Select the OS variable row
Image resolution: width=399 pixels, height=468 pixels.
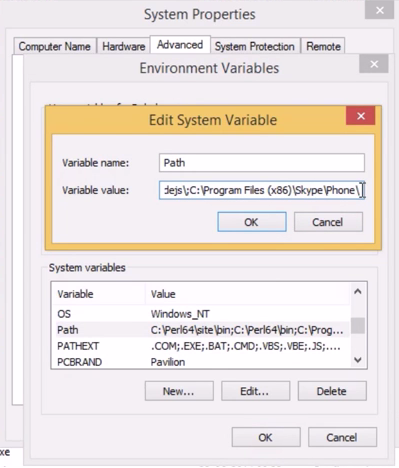pos(201,314)
